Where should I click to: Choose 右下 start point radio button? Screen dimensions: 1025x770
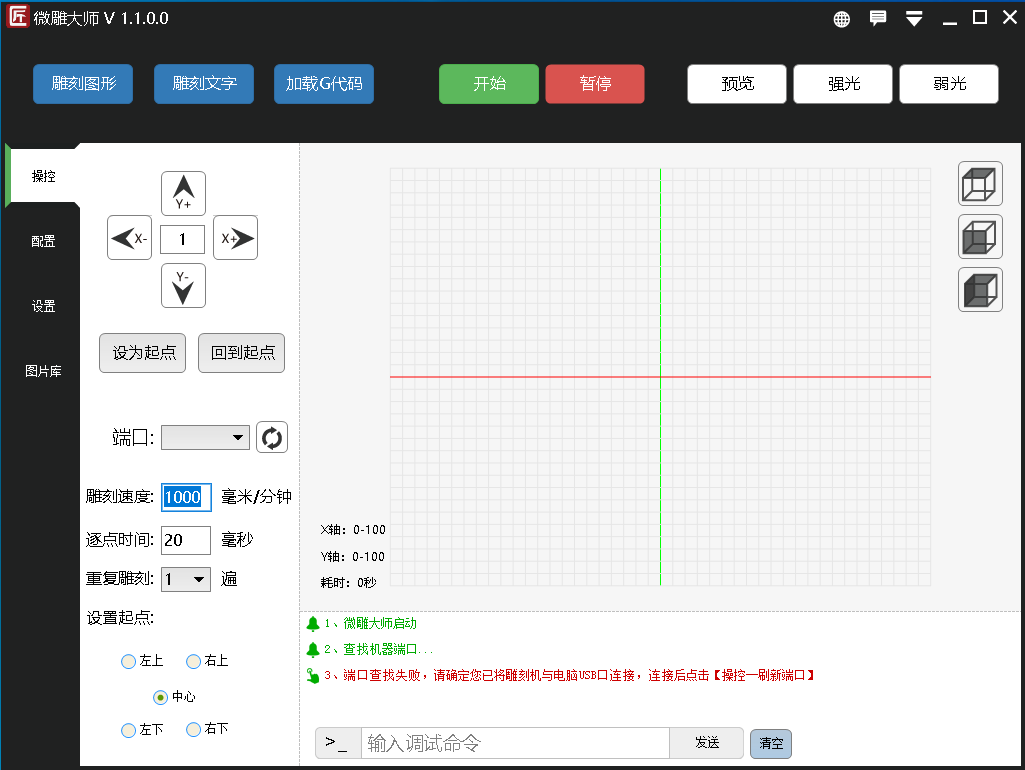click(x=194, y=730)
